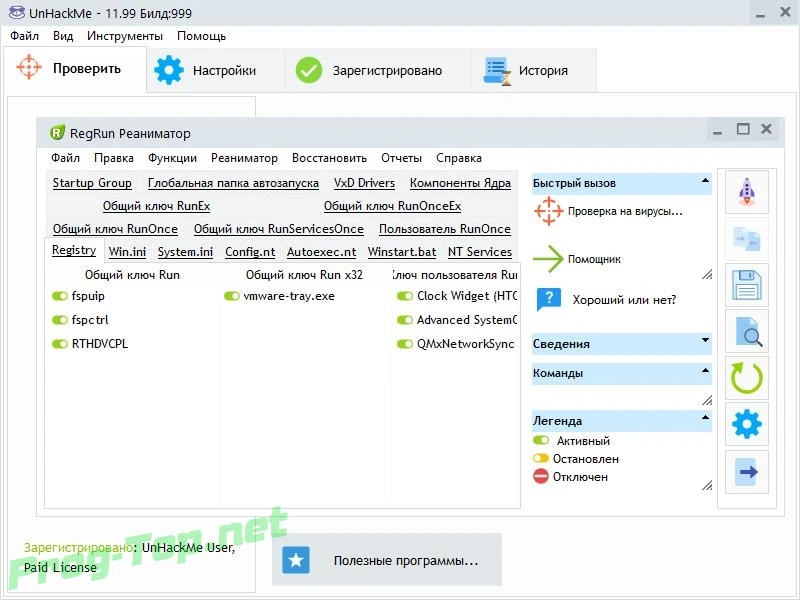Collapse the Быстрый вызов panel arrow
Screen dimensions: 800x600
(705, 180)
